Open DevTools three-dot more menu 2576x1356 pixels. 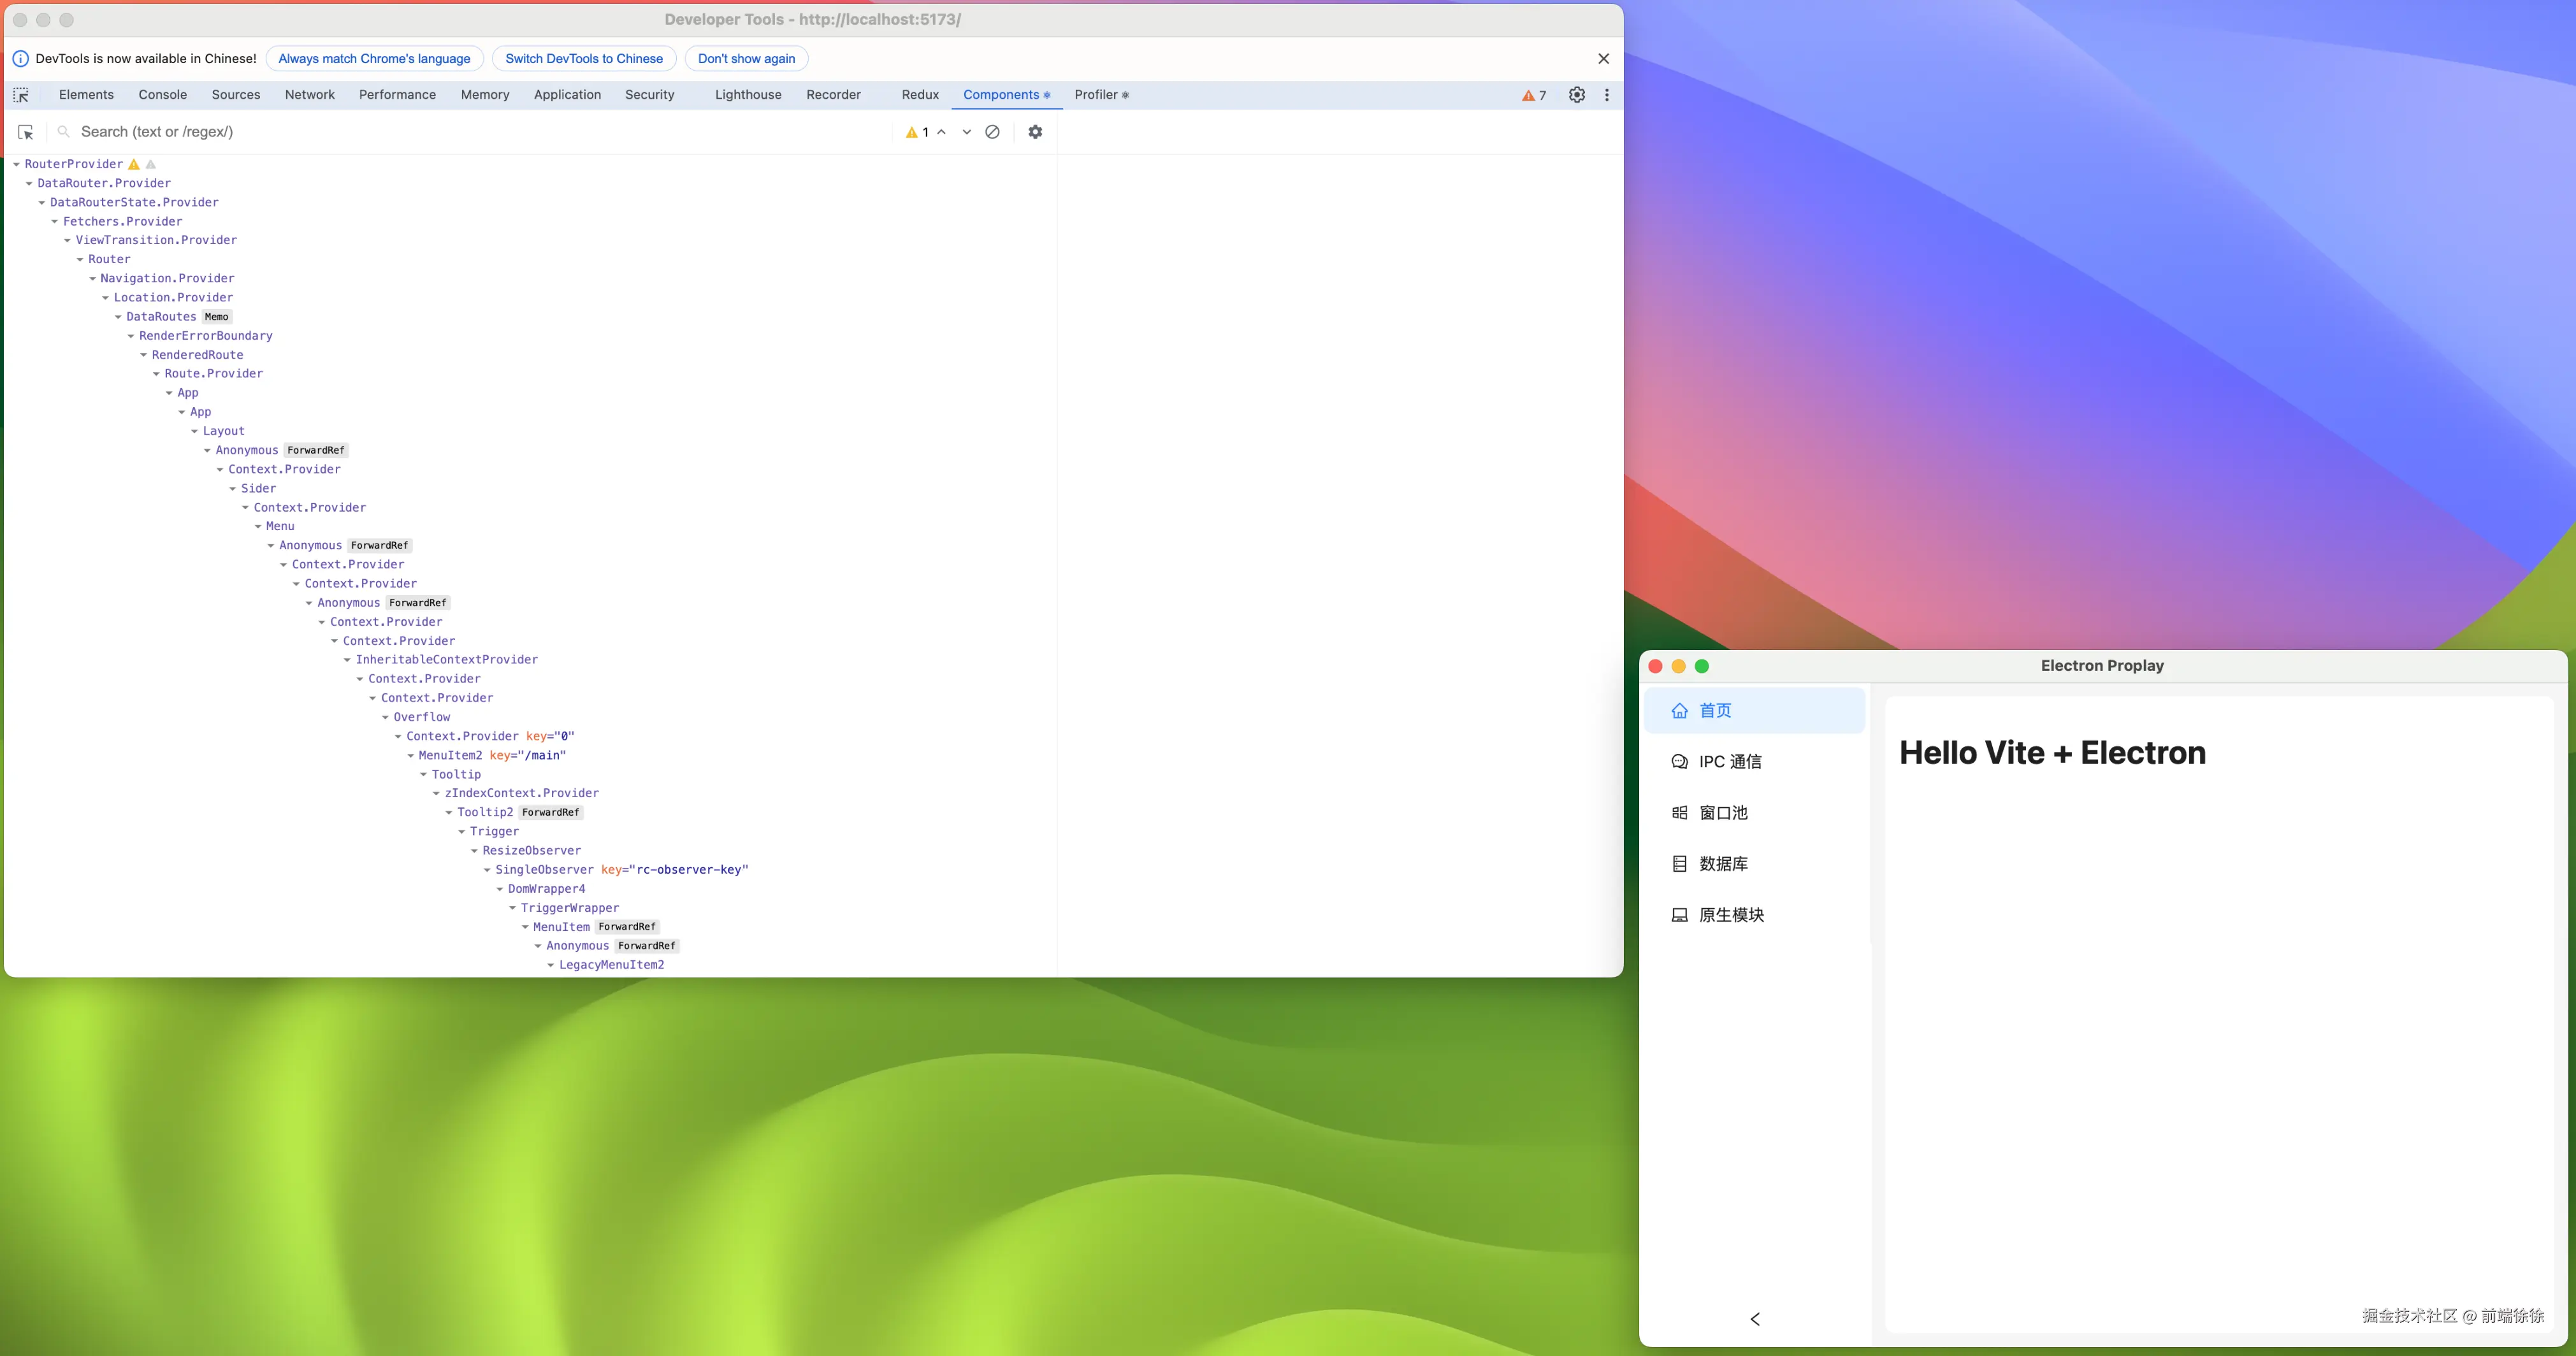point(1607,95)
